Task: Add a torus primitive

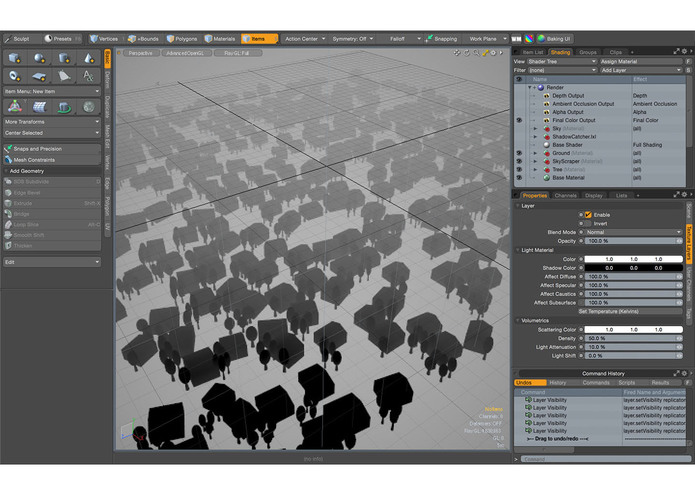Action: pyautogui.click(x=15, y=76)
